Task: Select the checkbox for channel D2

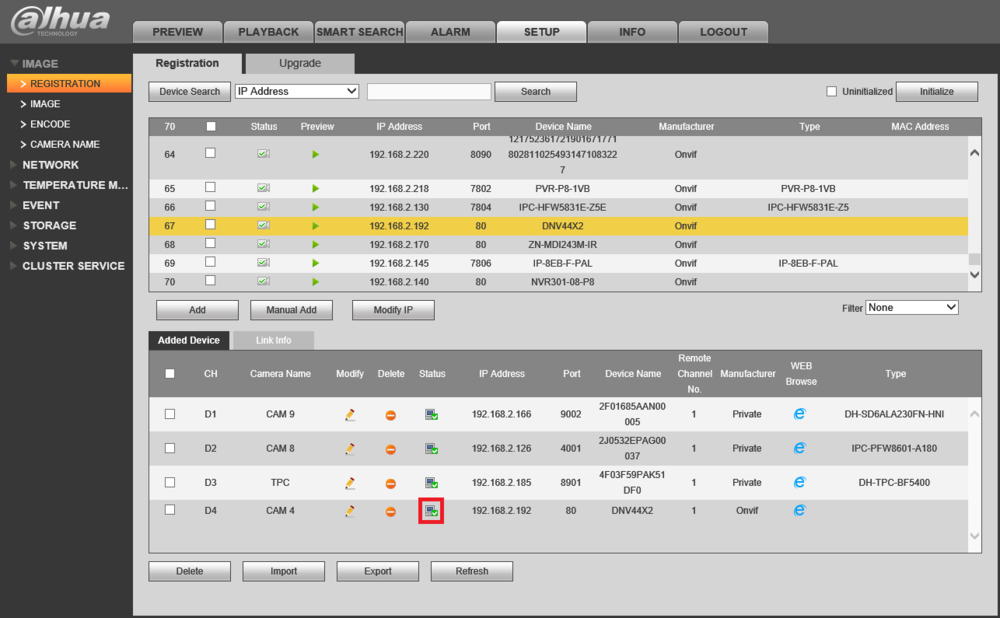Action: [170, 448]
